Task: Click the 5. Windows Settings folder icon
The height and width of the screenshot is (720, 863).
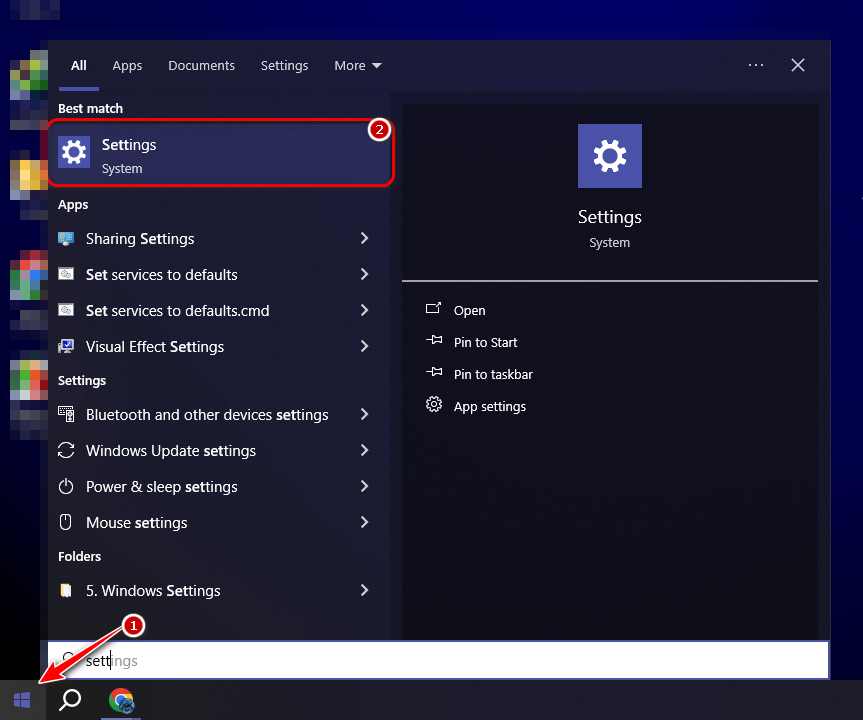Action: tap(66, 591)
